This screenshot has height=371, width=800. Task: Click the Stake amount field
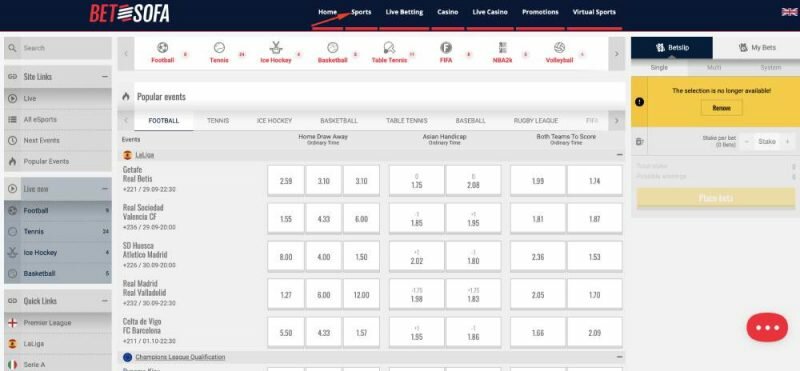767,142
